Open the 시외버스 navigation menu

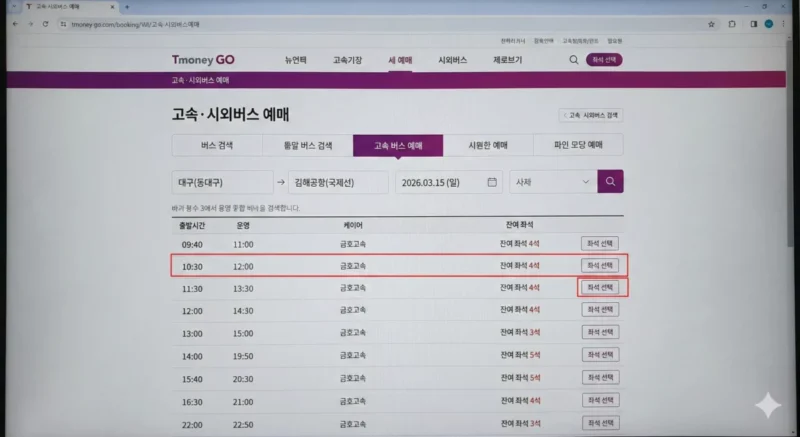pos(453,60)
